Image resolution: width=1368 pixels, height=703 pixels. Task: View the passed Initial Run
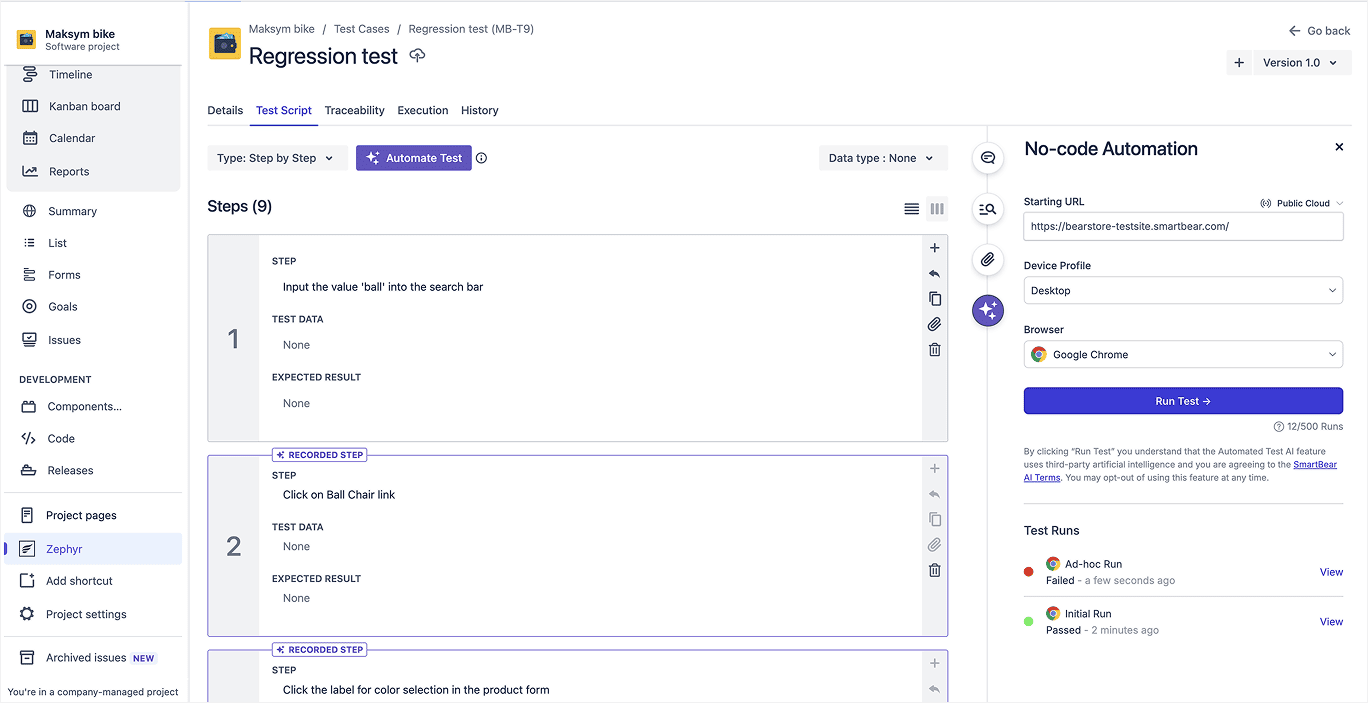click(1331, 622)
